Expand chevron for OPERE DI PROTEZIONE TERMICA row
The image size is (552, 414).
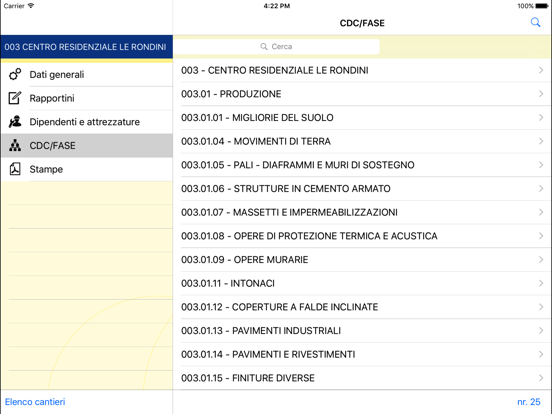pyautogui.click(x=541, y=236)
